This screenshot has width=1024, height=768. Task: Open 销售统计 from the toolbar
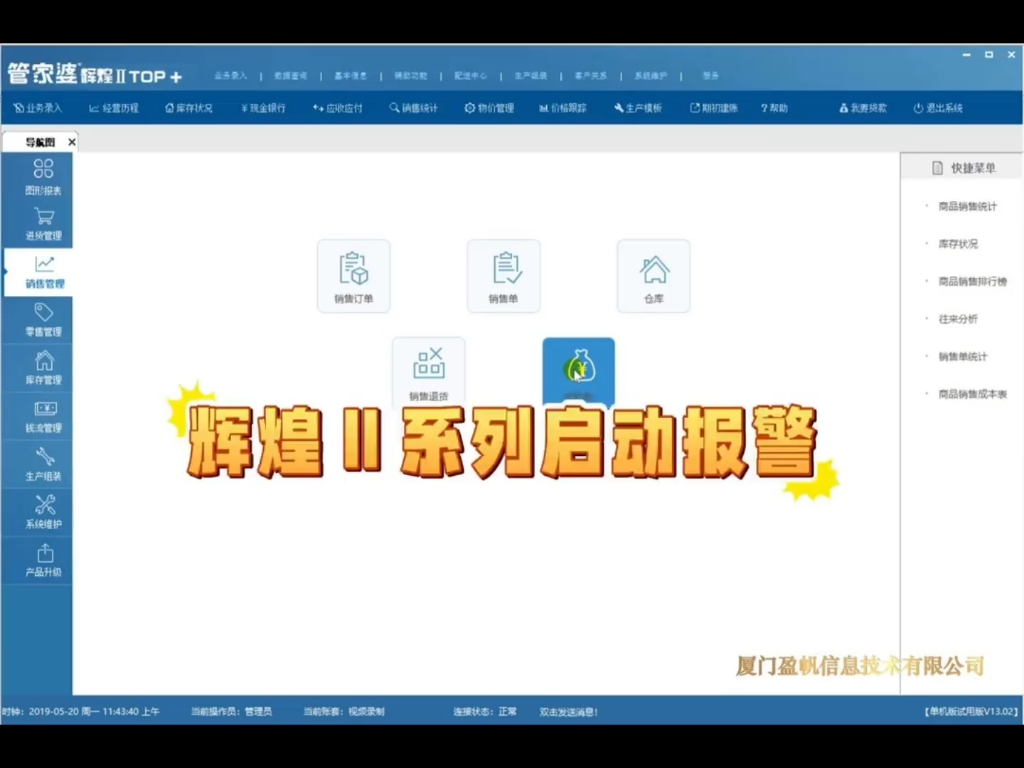413,108
